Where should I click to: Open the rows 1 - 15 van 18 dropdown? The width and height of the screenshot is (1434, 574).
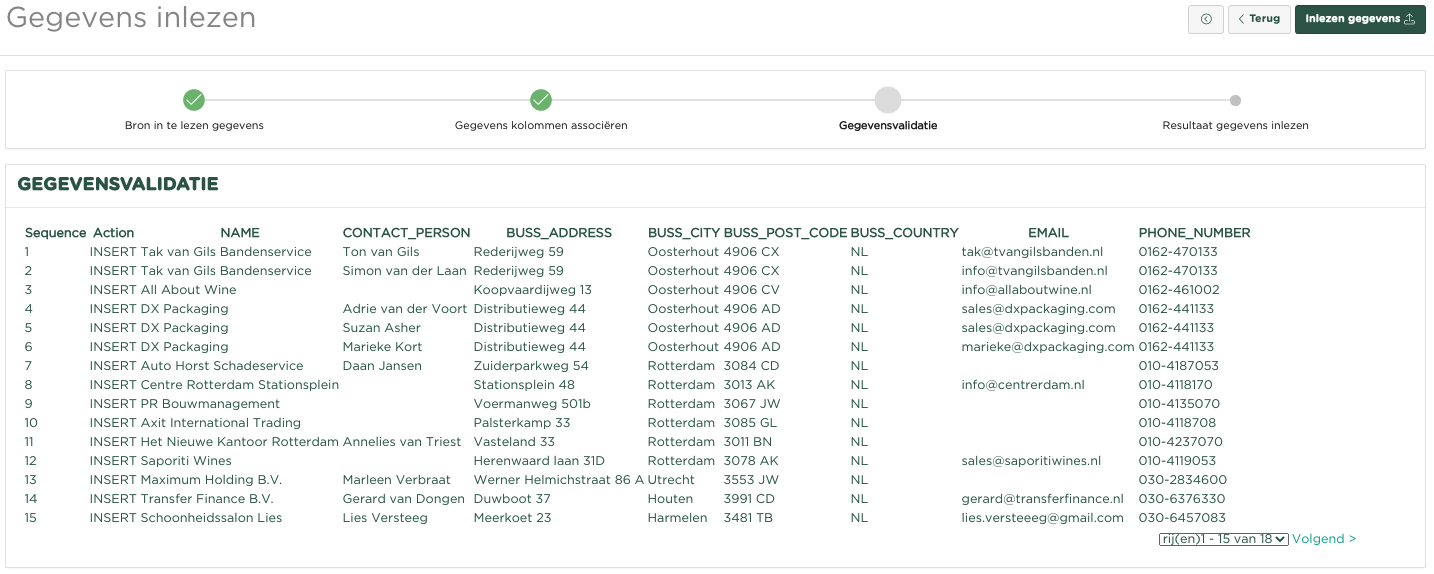coord(1223,539)
